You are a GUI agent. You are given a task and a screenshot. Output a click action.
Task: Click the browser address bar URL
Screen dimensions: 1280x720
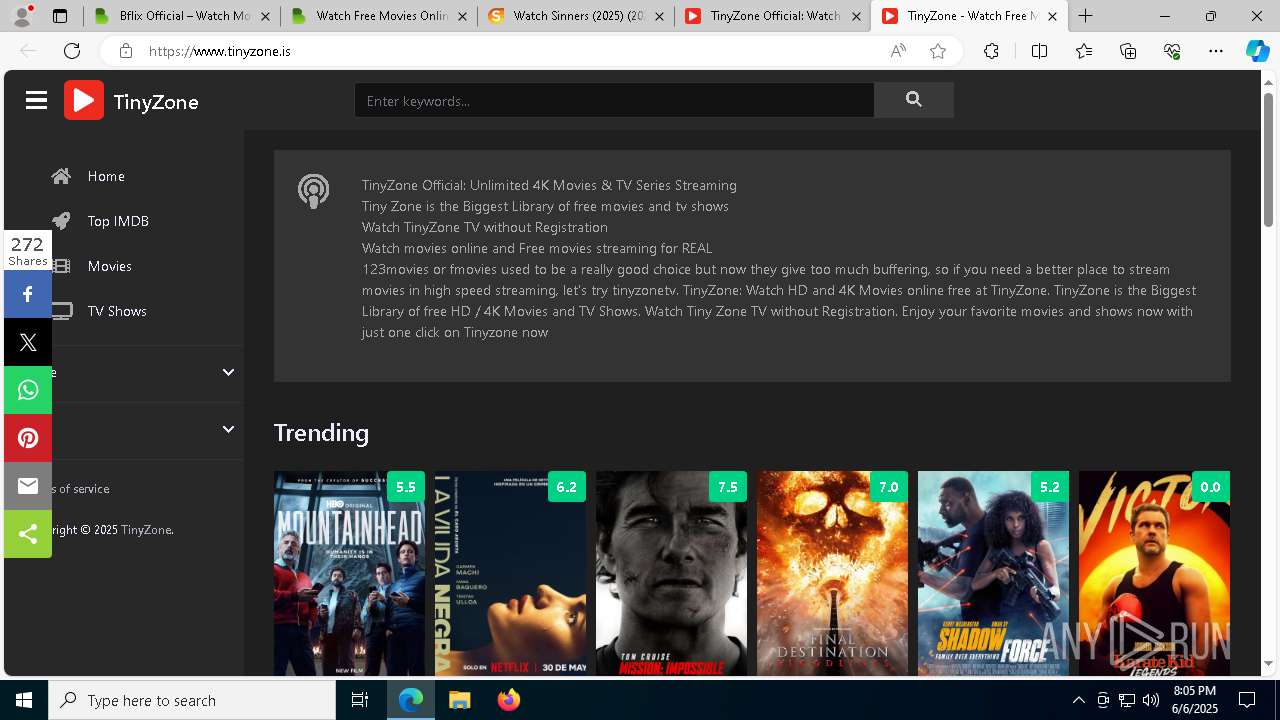click(x=220, y=51)
